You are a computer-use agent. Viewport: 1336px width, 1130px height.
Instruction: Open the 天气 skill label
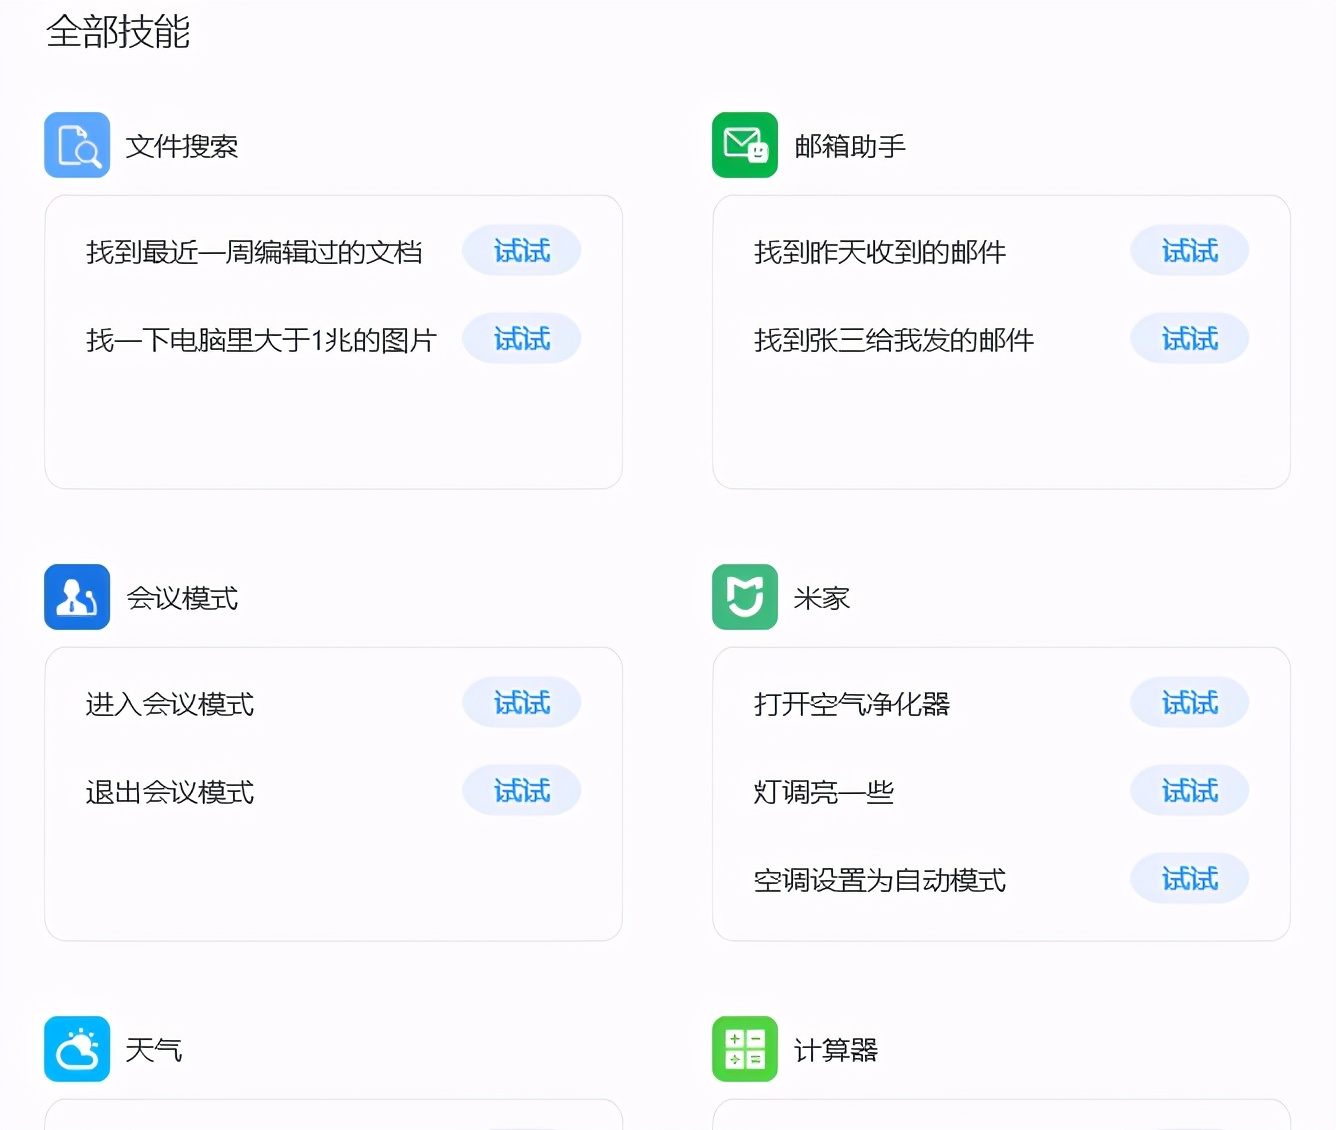pyautogui.click(x=153, y=1049)
